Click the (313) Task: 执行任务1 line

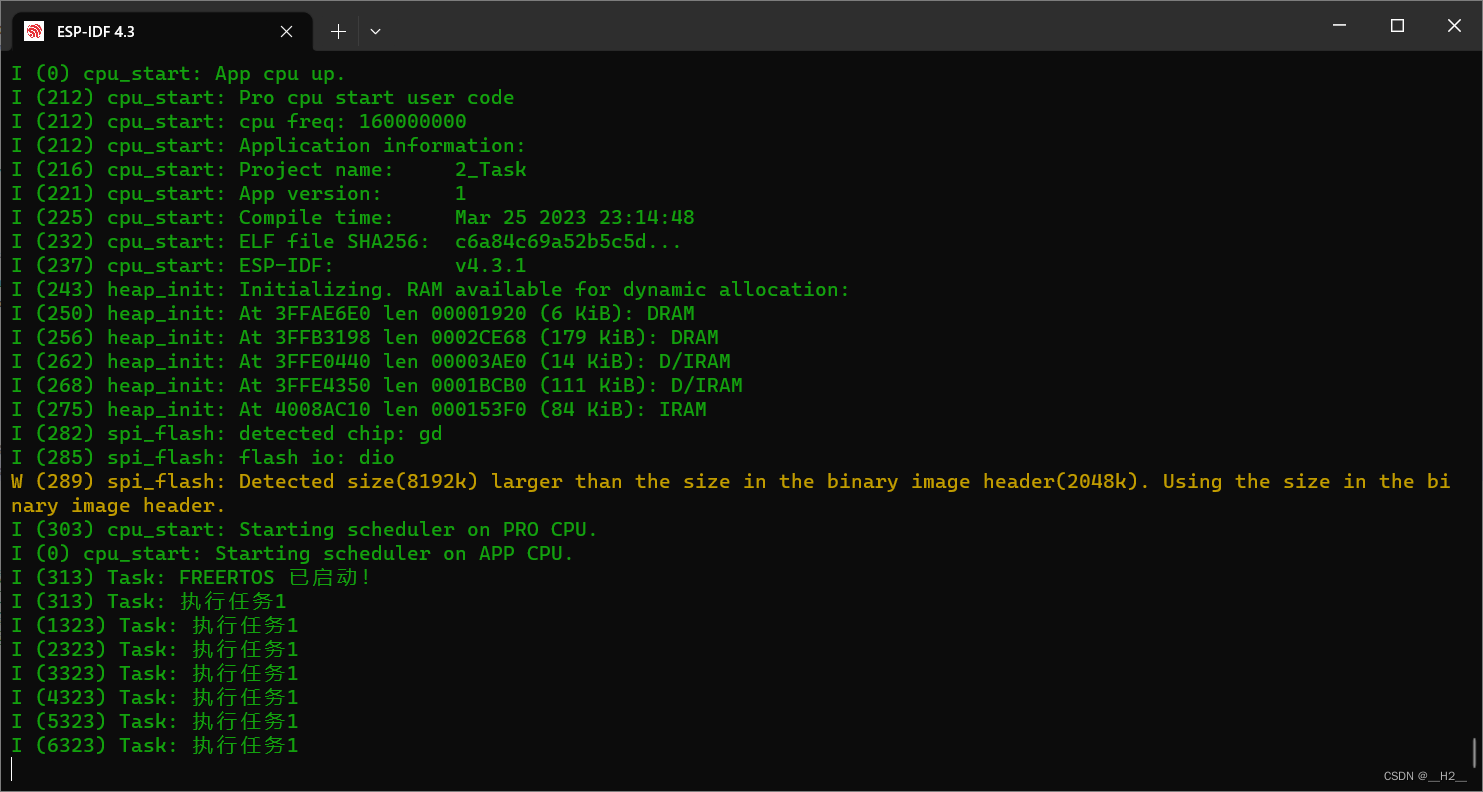(148, 602)
